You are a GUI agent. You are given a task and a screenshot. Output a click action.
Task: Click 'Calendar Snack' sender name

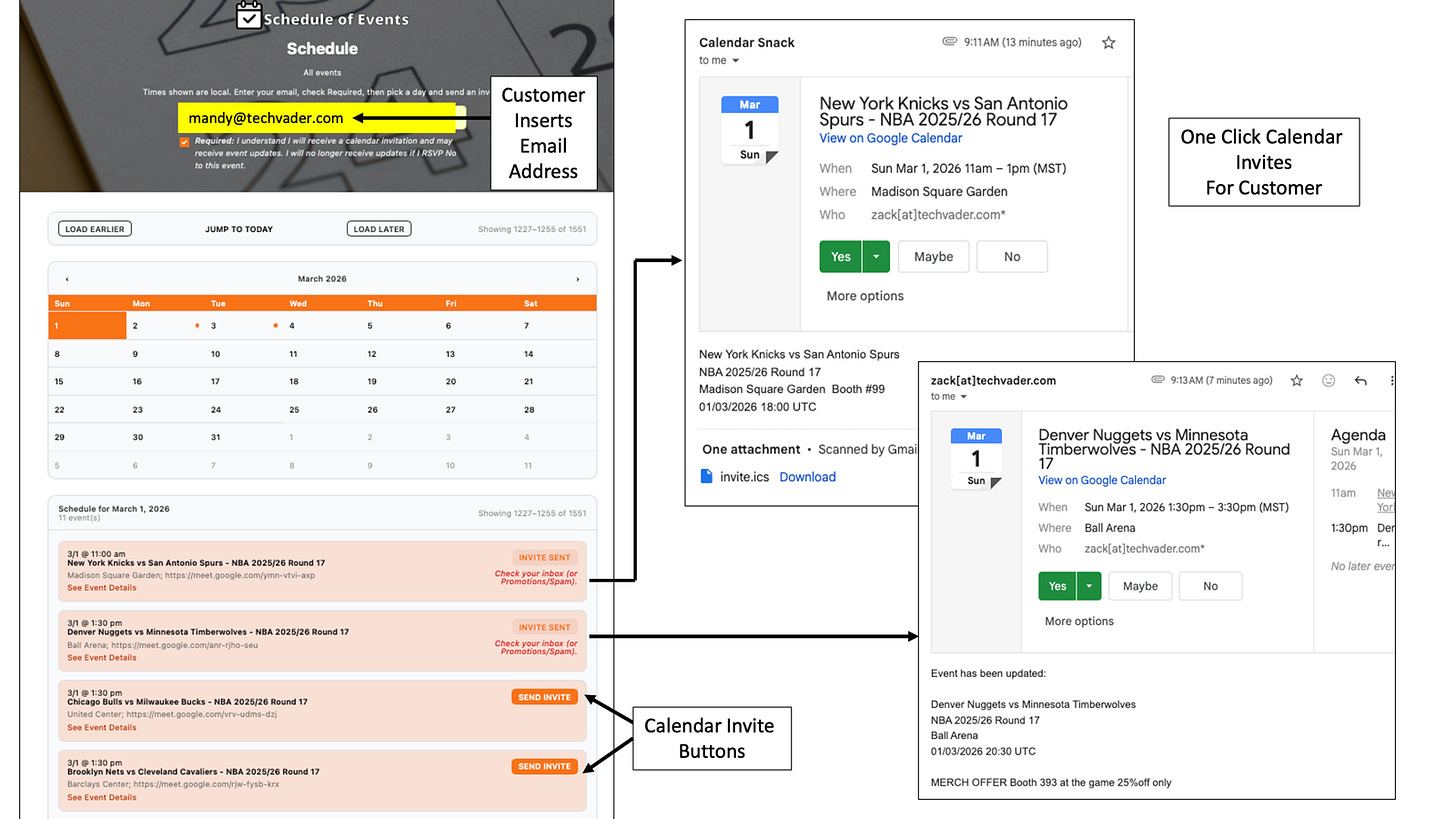[747, 43]
